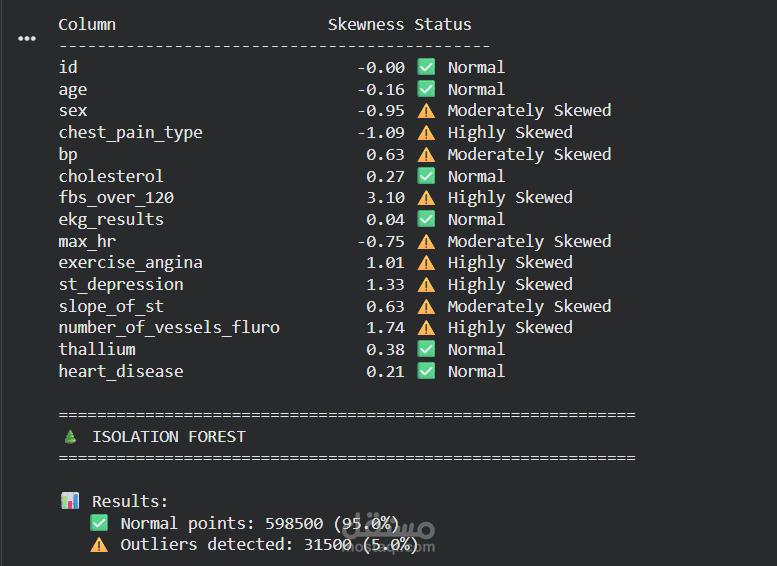This screenshot has height=566, width=777.
Task: Open the cell output options ellipsis menu
Action: 27,38
